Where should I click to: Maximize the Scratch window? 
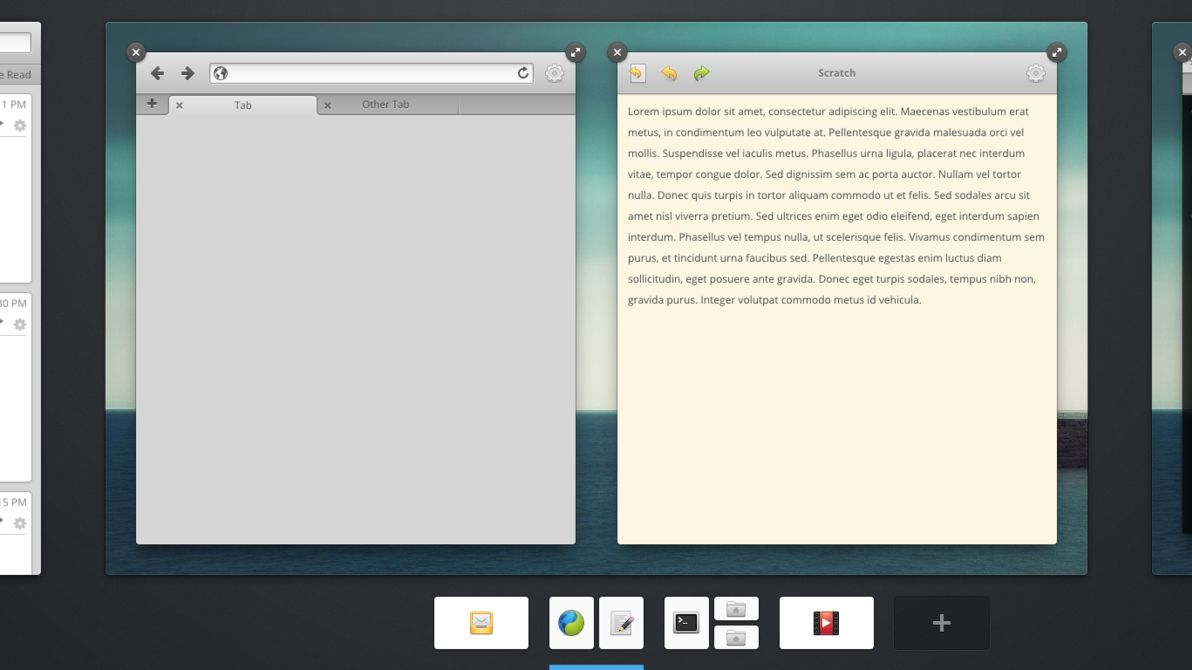[1056, 52]
